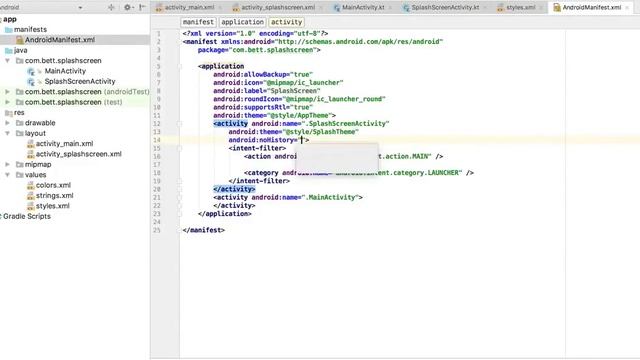Expand com.bett.splashscreen (androidTest) package

tap(7, 91)
